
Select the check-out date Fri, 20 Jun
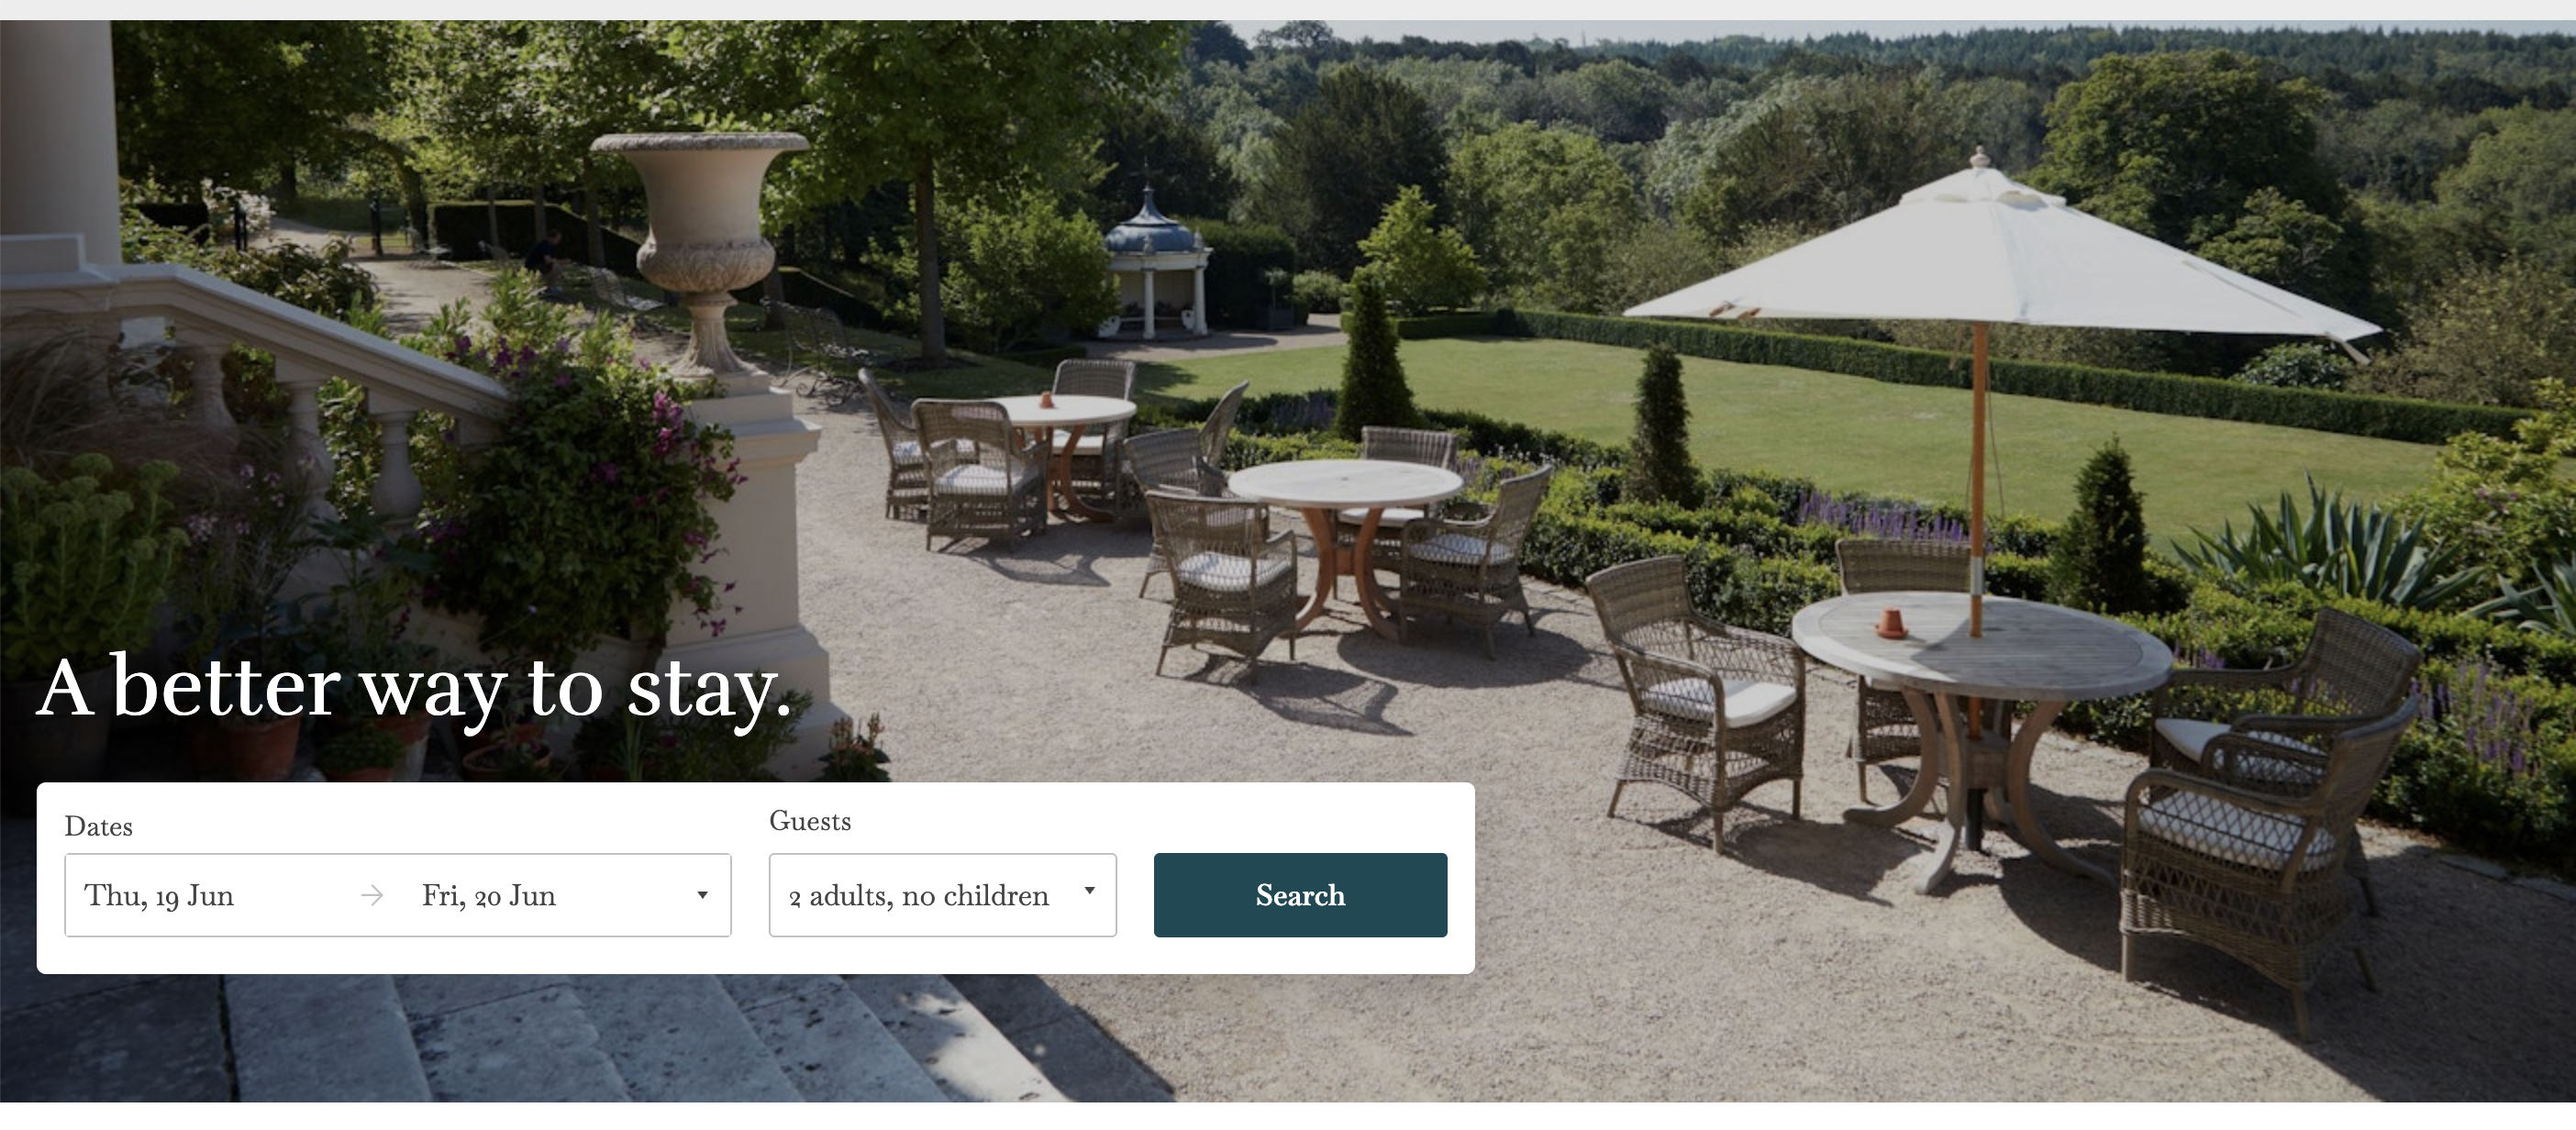coord(488,895)
